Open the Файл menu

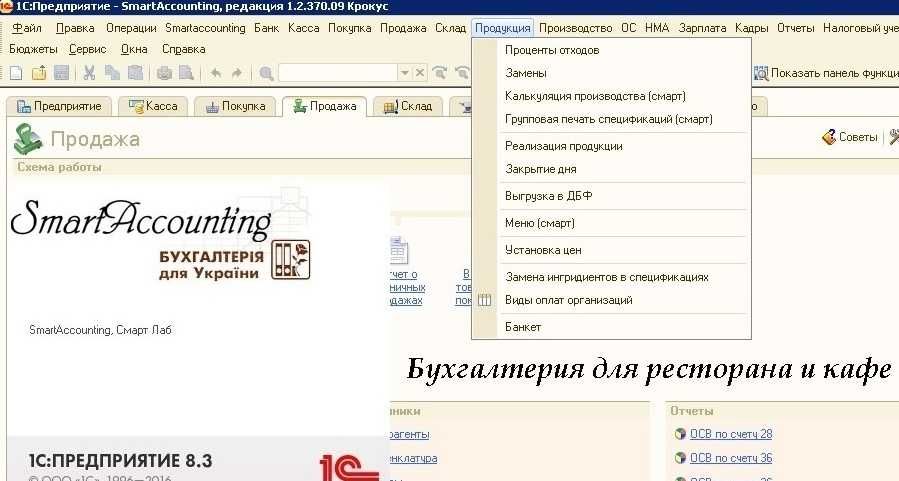(x=27, y=28)
